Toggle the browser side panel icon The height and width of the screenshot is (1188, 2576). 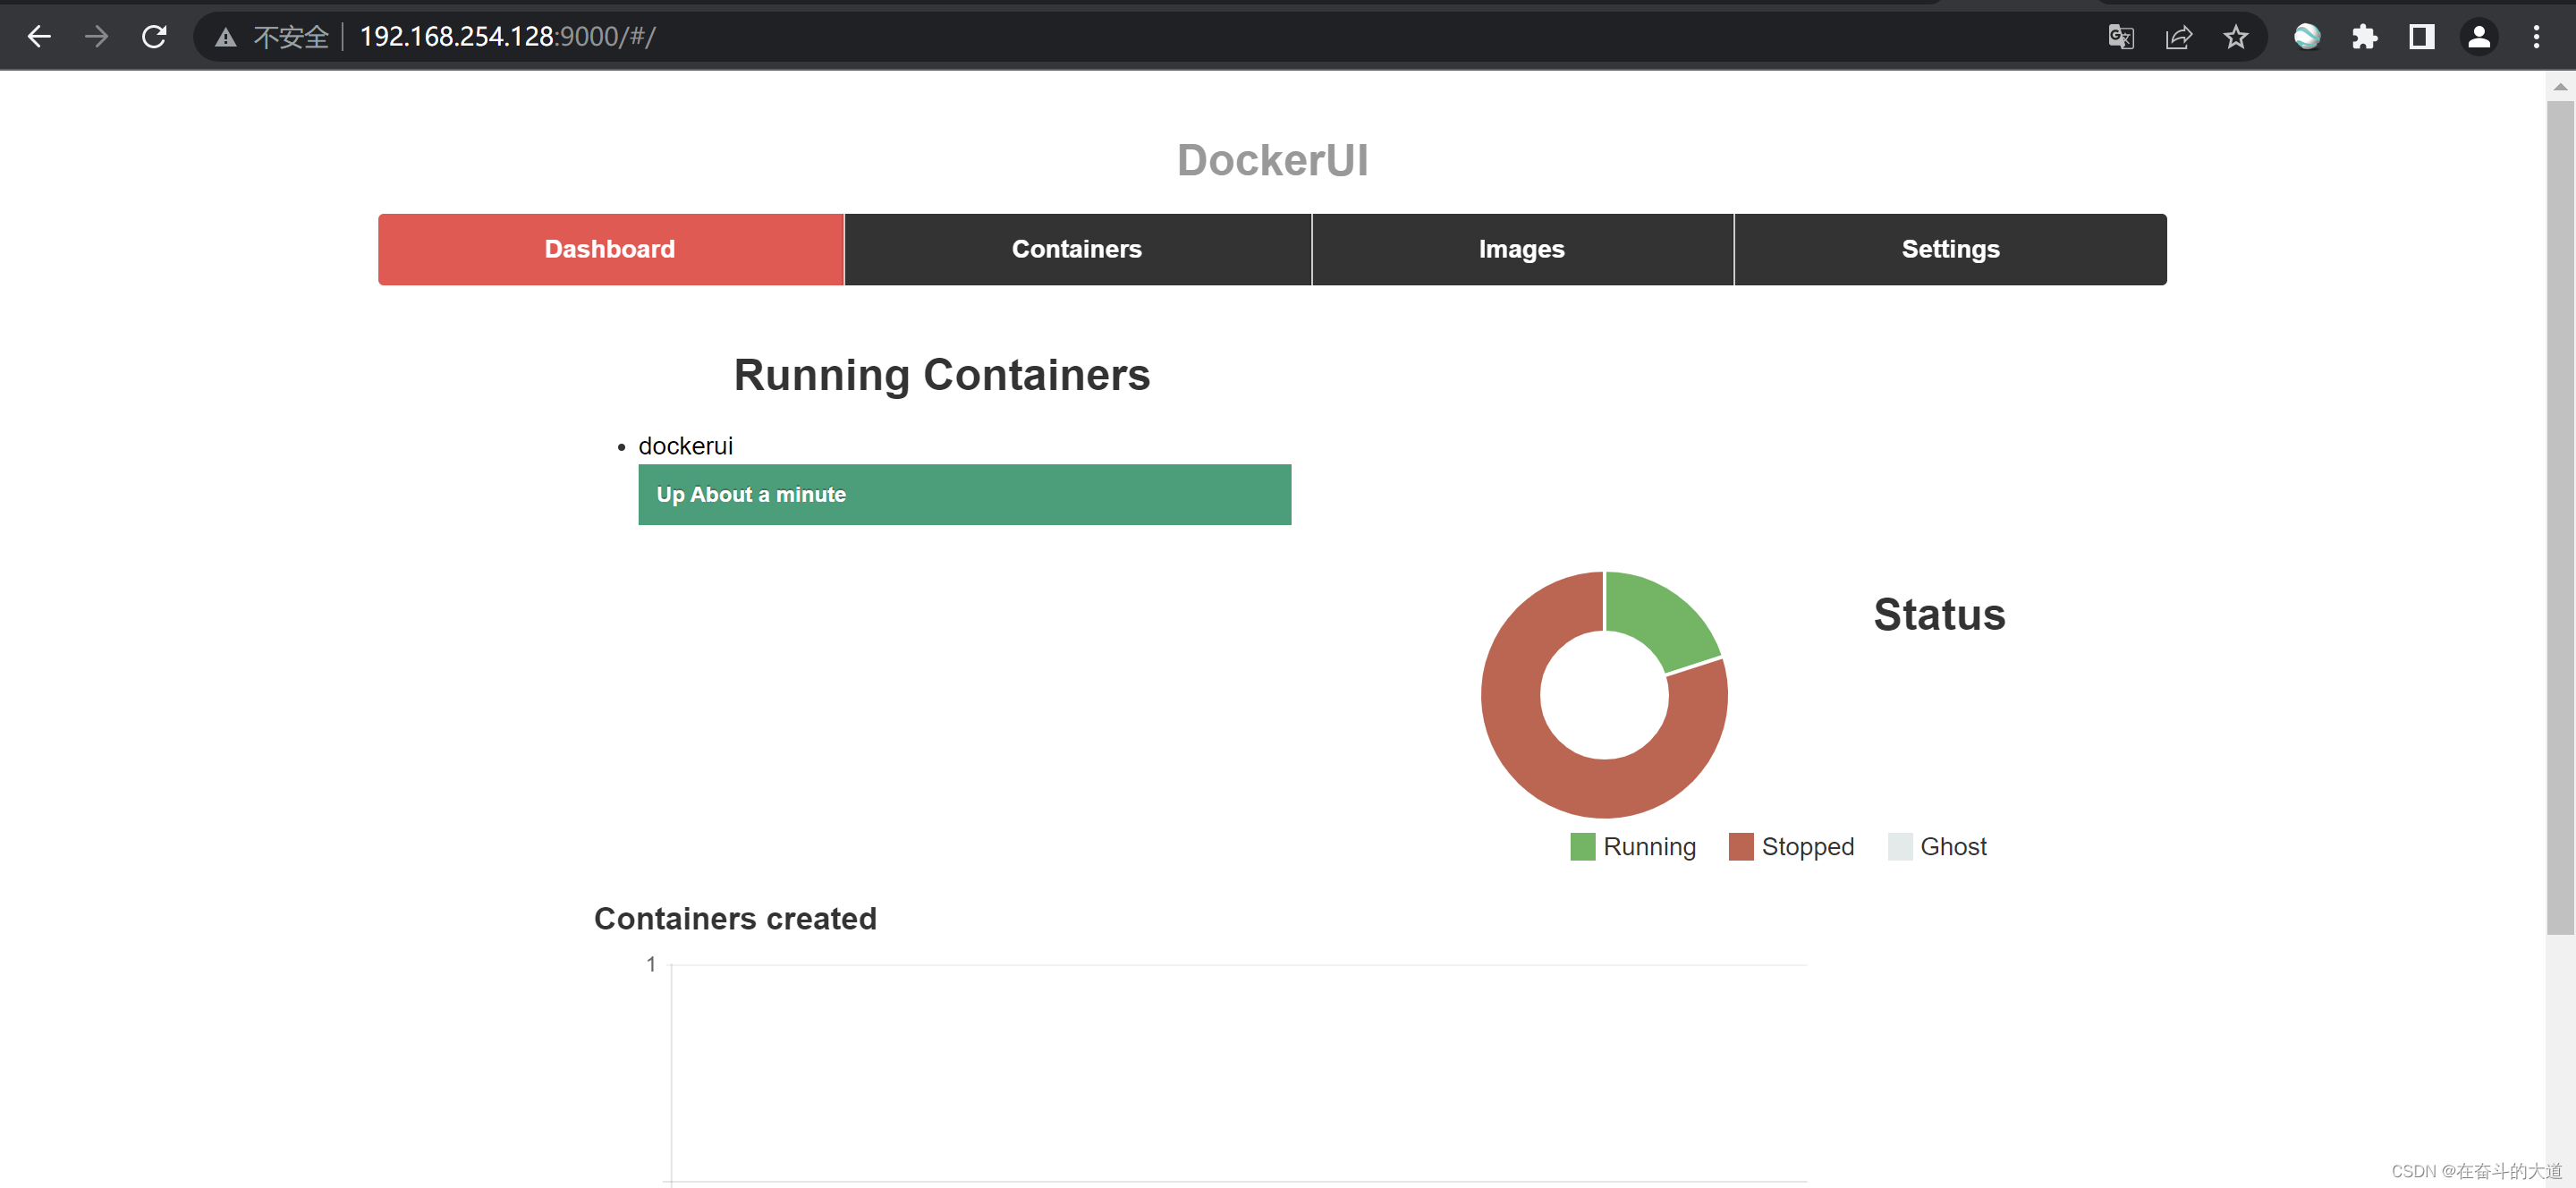(2421, 37)
